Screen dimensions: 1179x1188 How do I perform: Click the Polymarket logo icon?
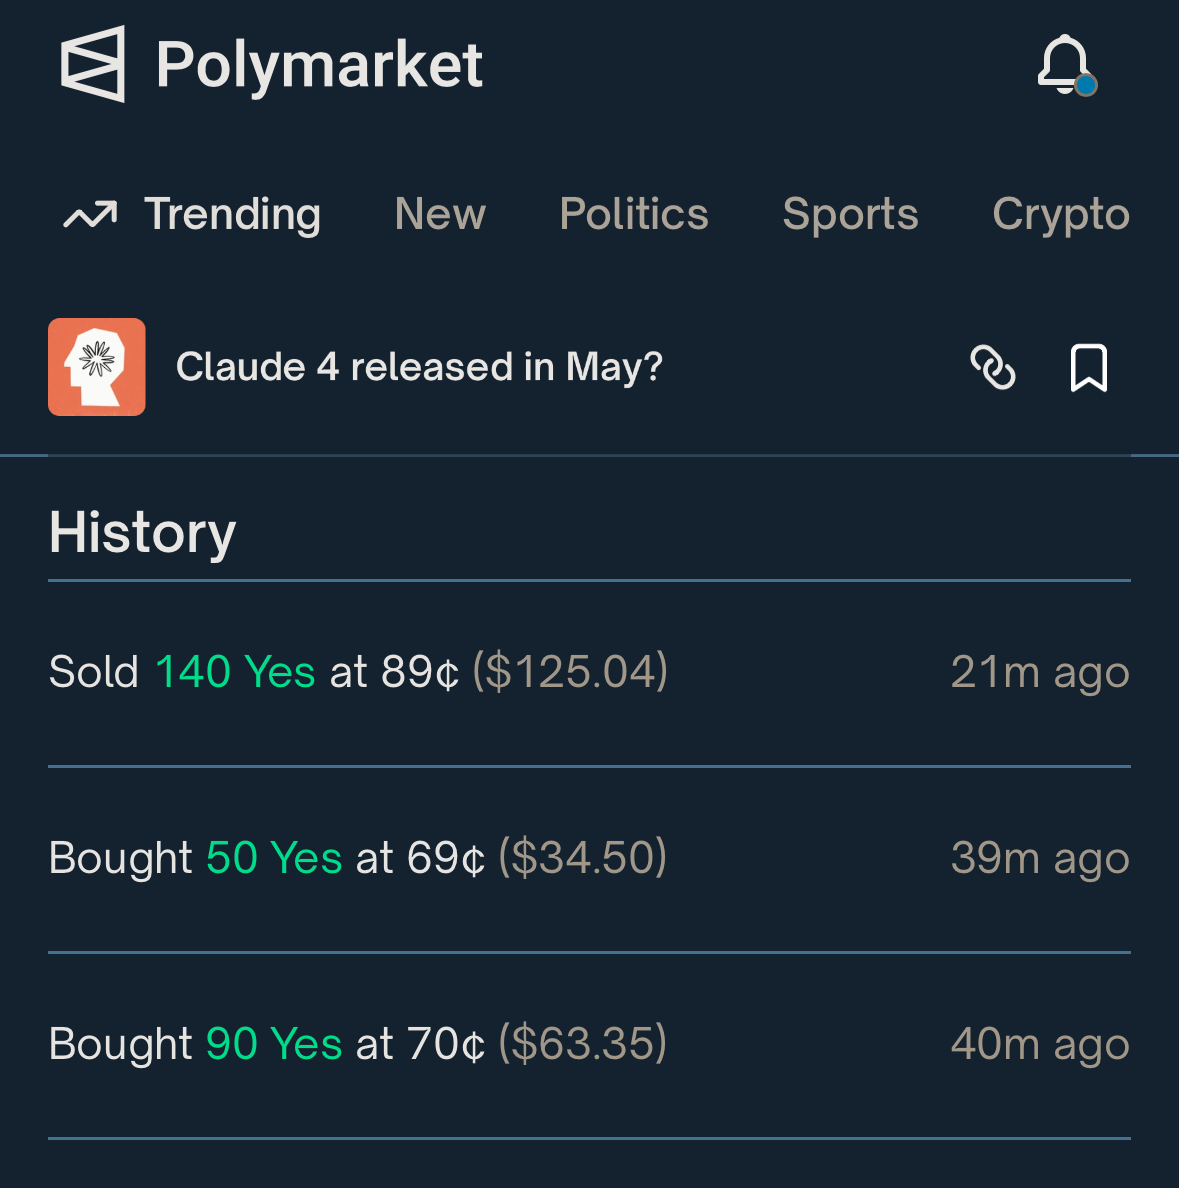[x=92, y=64]
